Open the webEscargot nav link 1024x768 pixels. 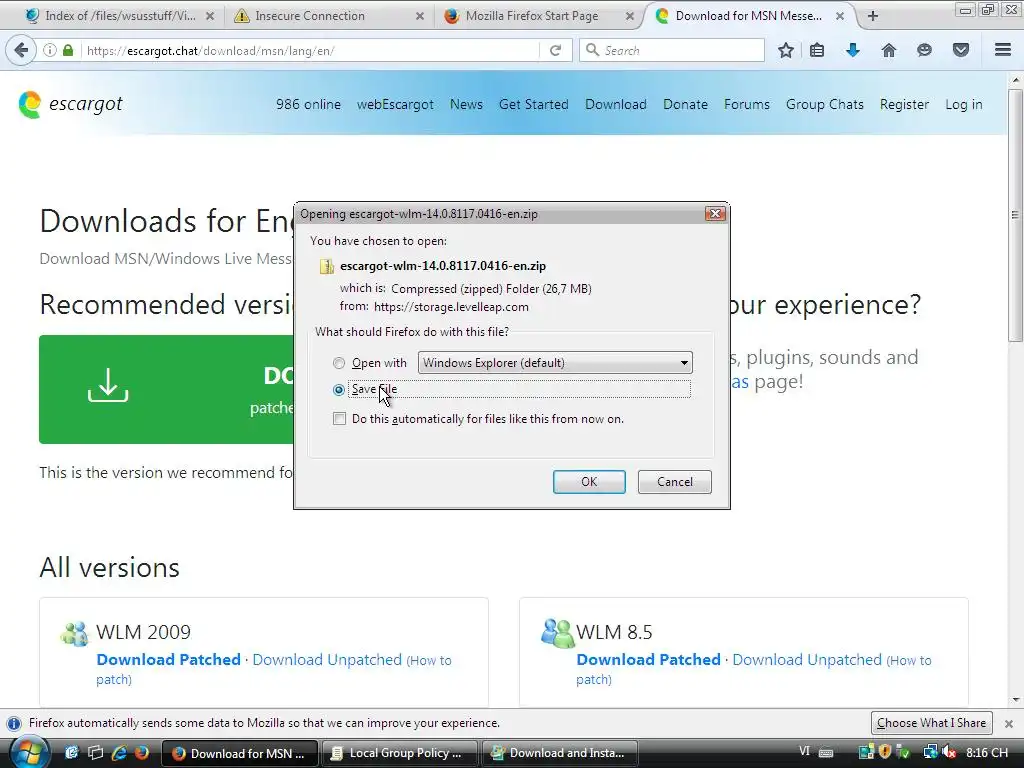395,104
